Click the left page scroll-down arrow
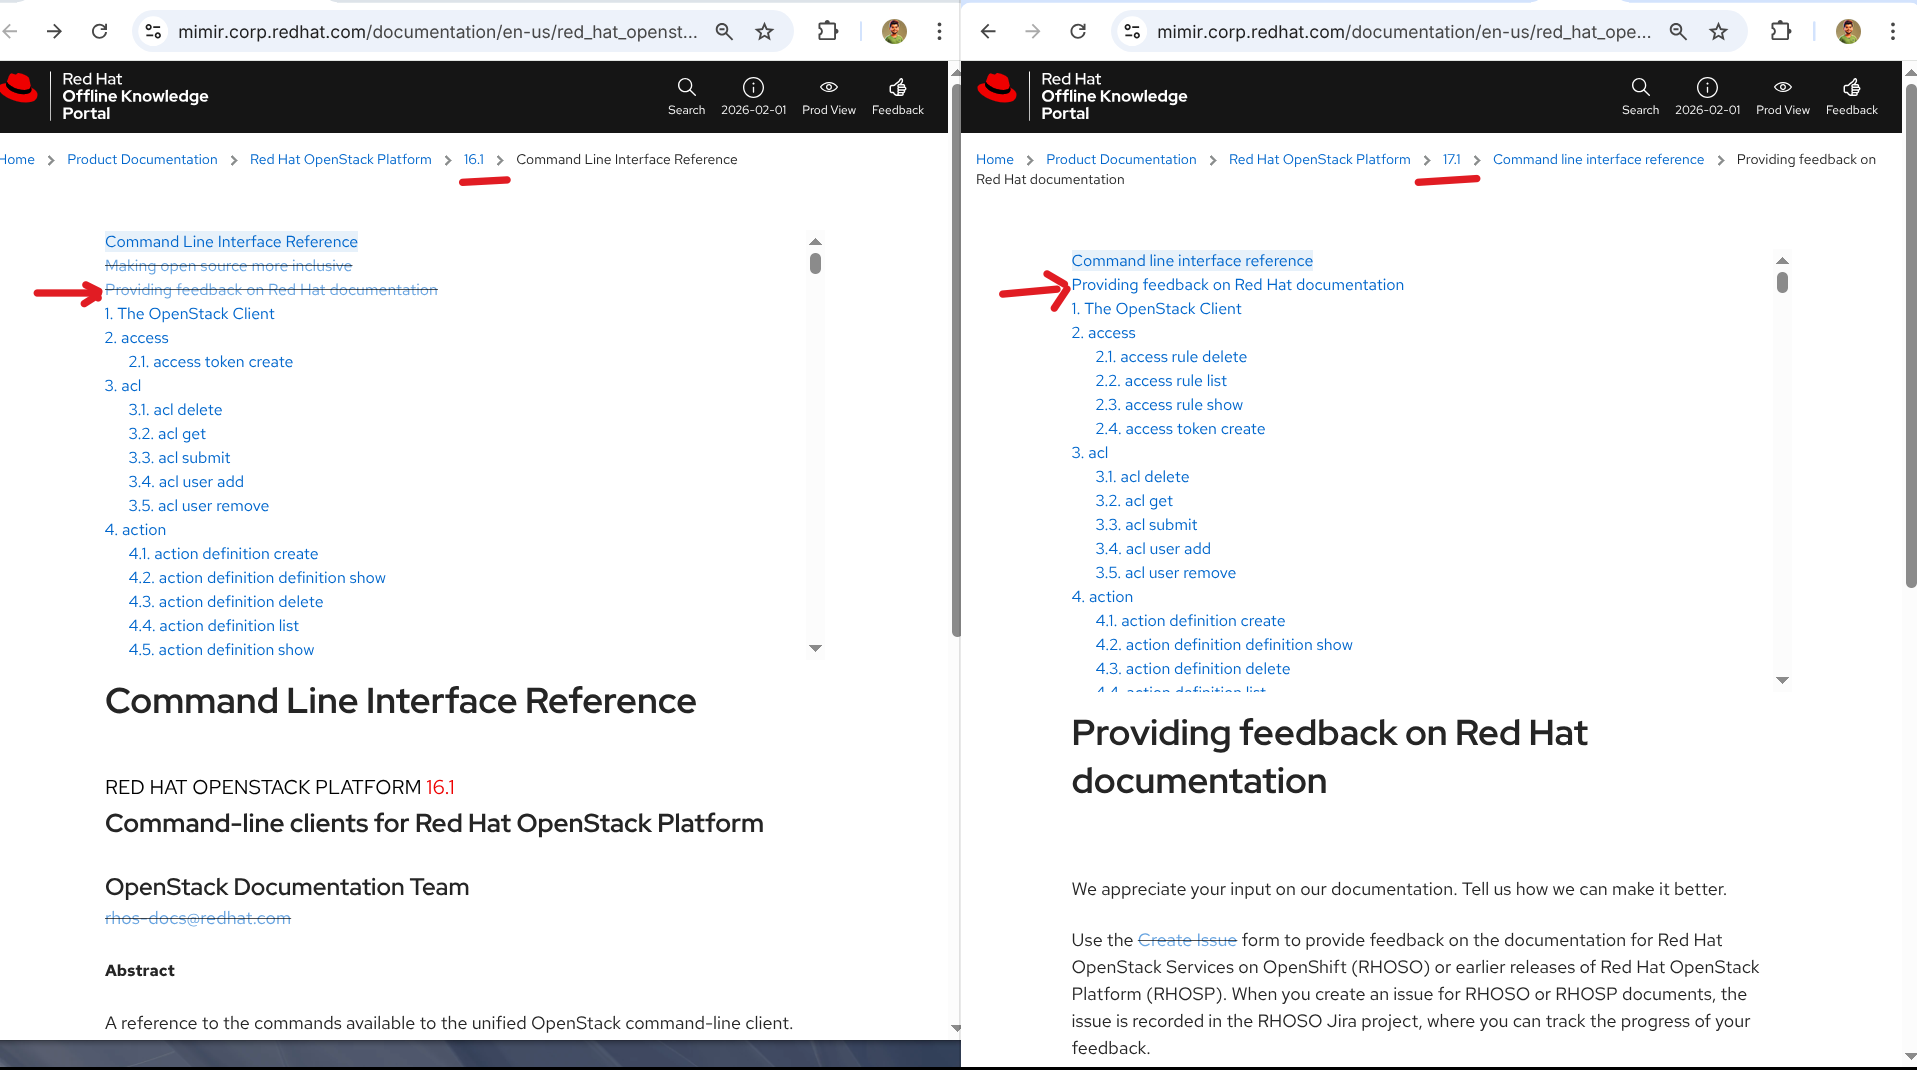1917x1070 pixels. [956, 1028]
